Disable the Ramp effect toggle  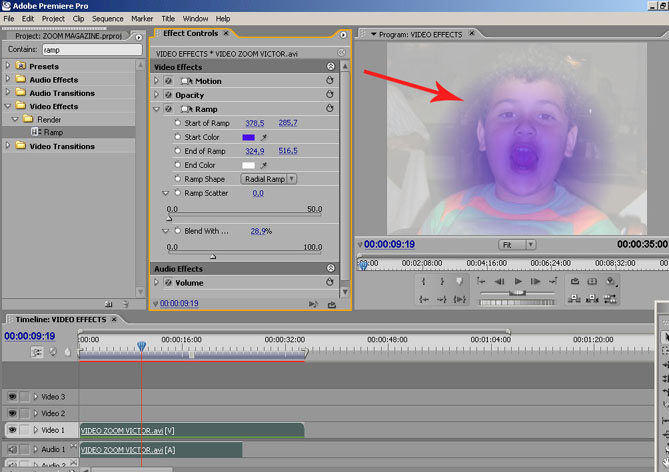(x=168, y=109)
